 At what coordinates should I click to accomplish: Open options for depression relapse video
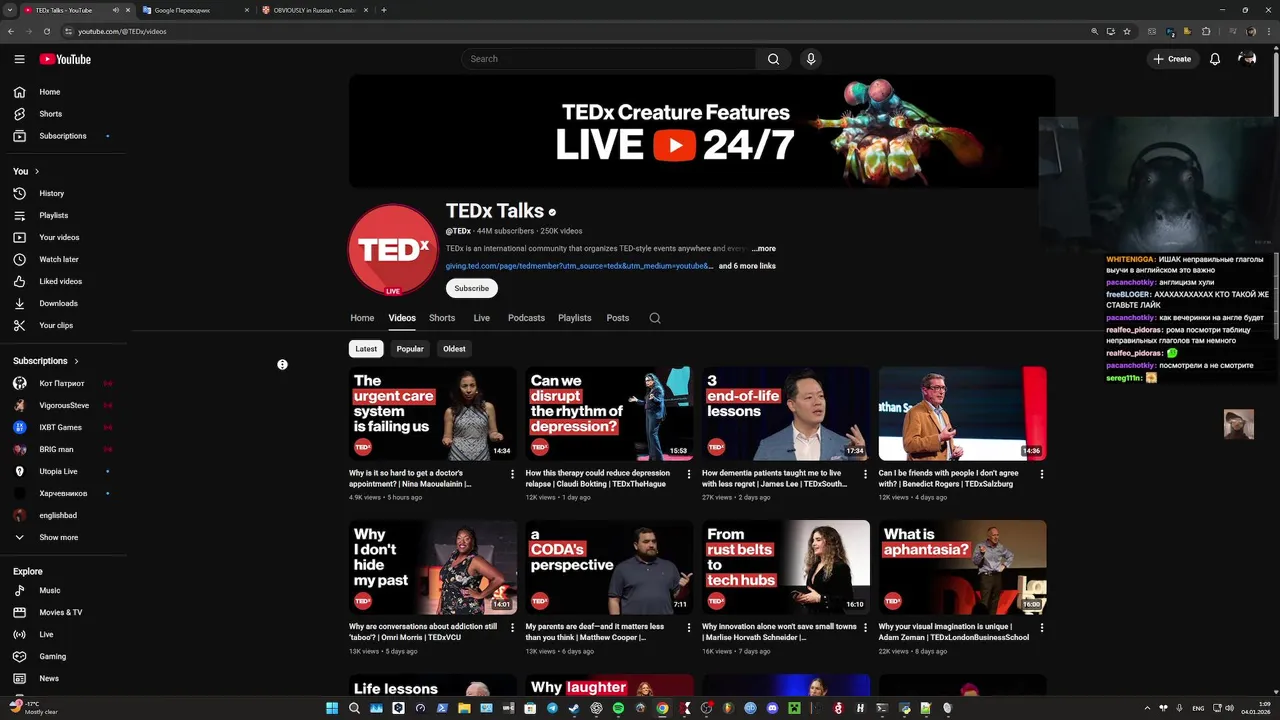click(689, 474)
